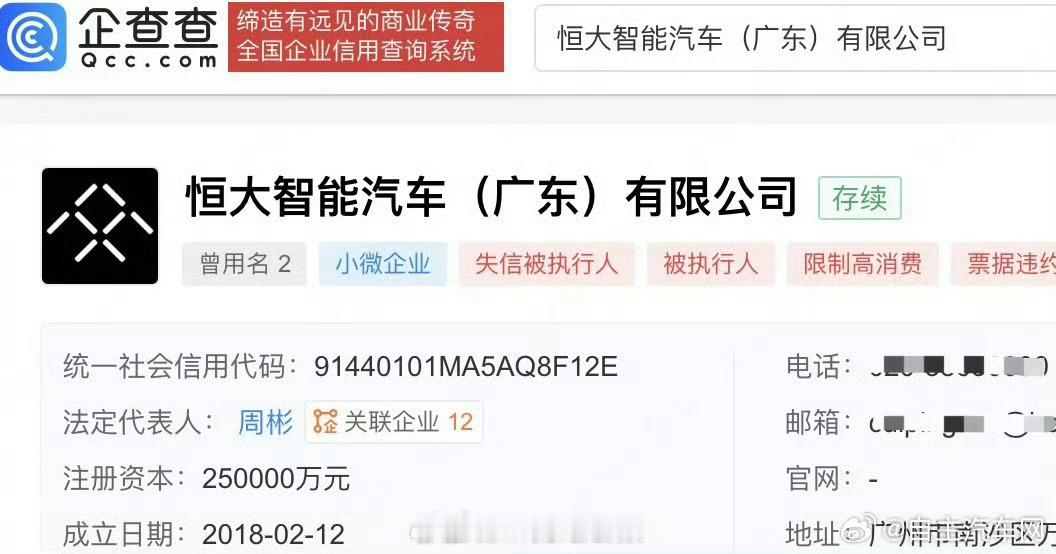Click the 存续 status badge
Screen dimensions: 1056x554
pyautogui.click(x=859, y=199)
